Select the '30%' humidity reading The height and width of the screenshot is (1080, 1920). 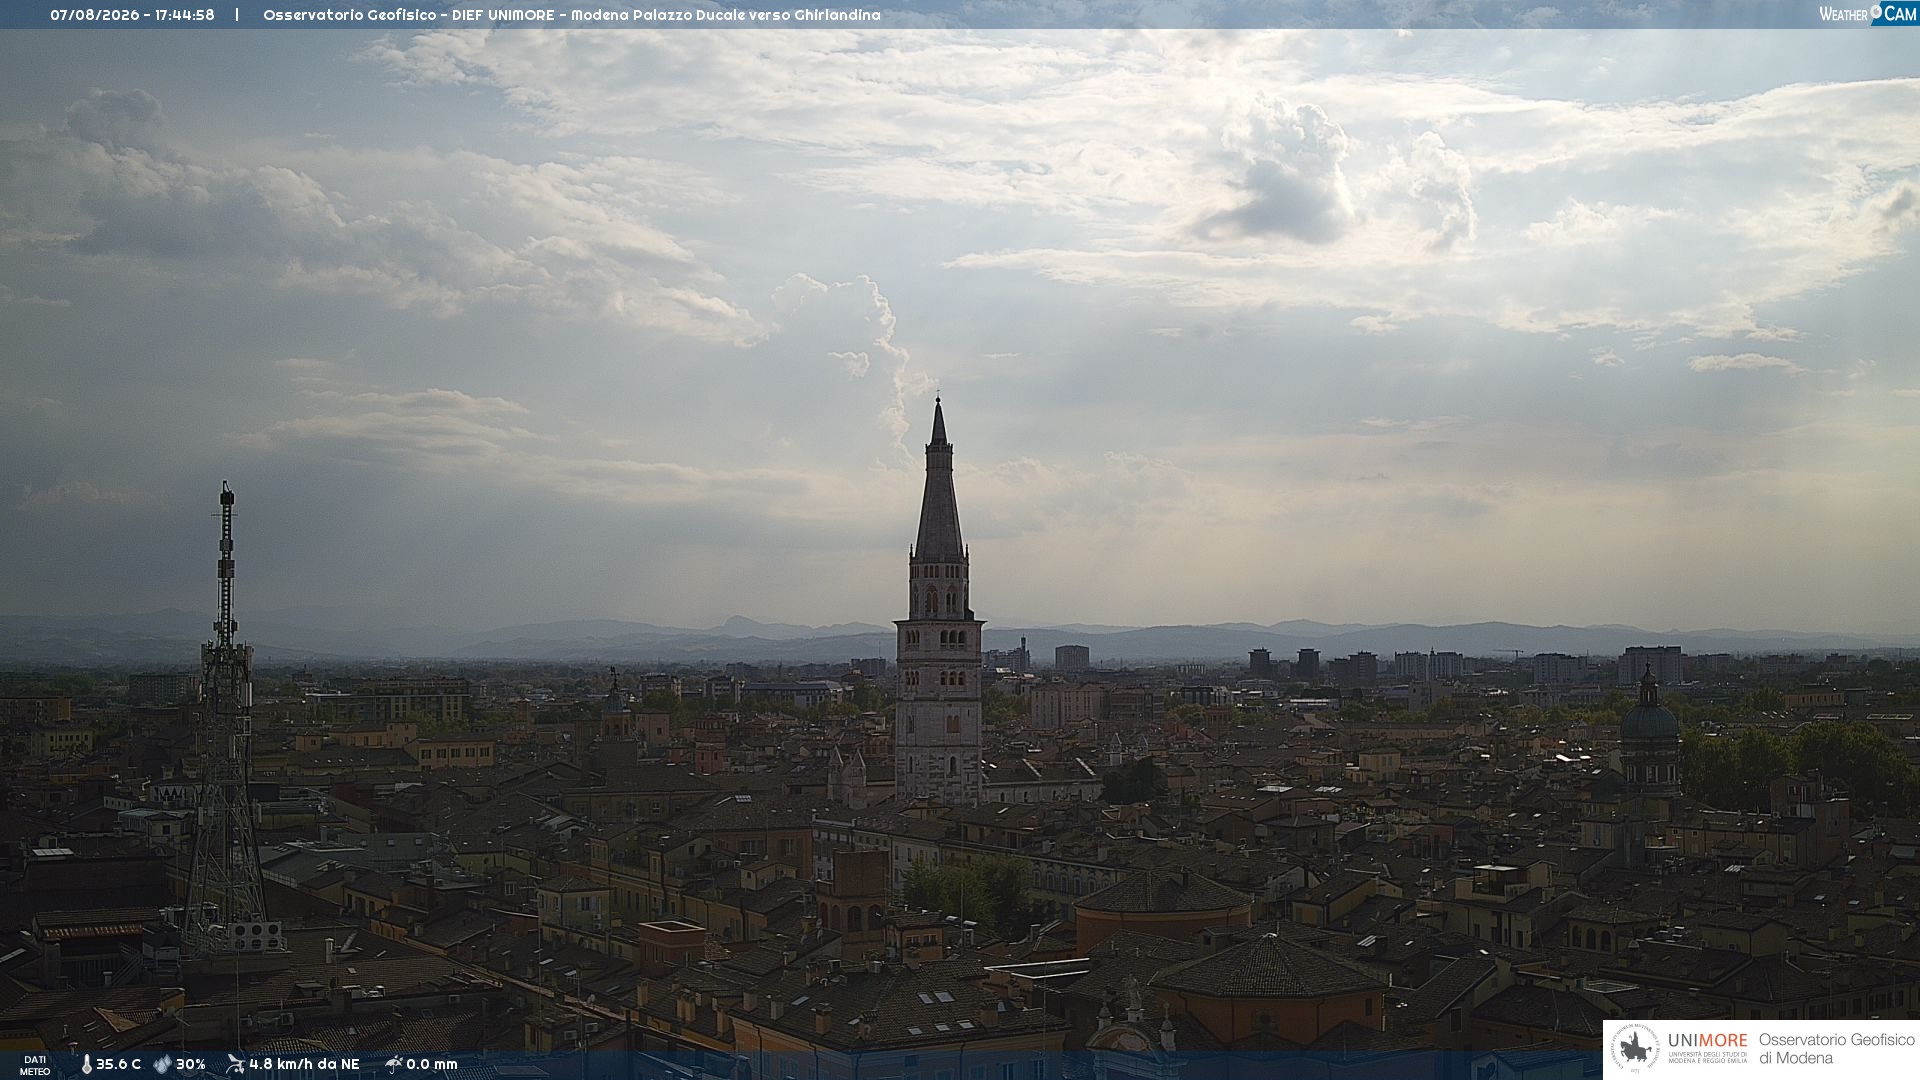point(190,1064)
